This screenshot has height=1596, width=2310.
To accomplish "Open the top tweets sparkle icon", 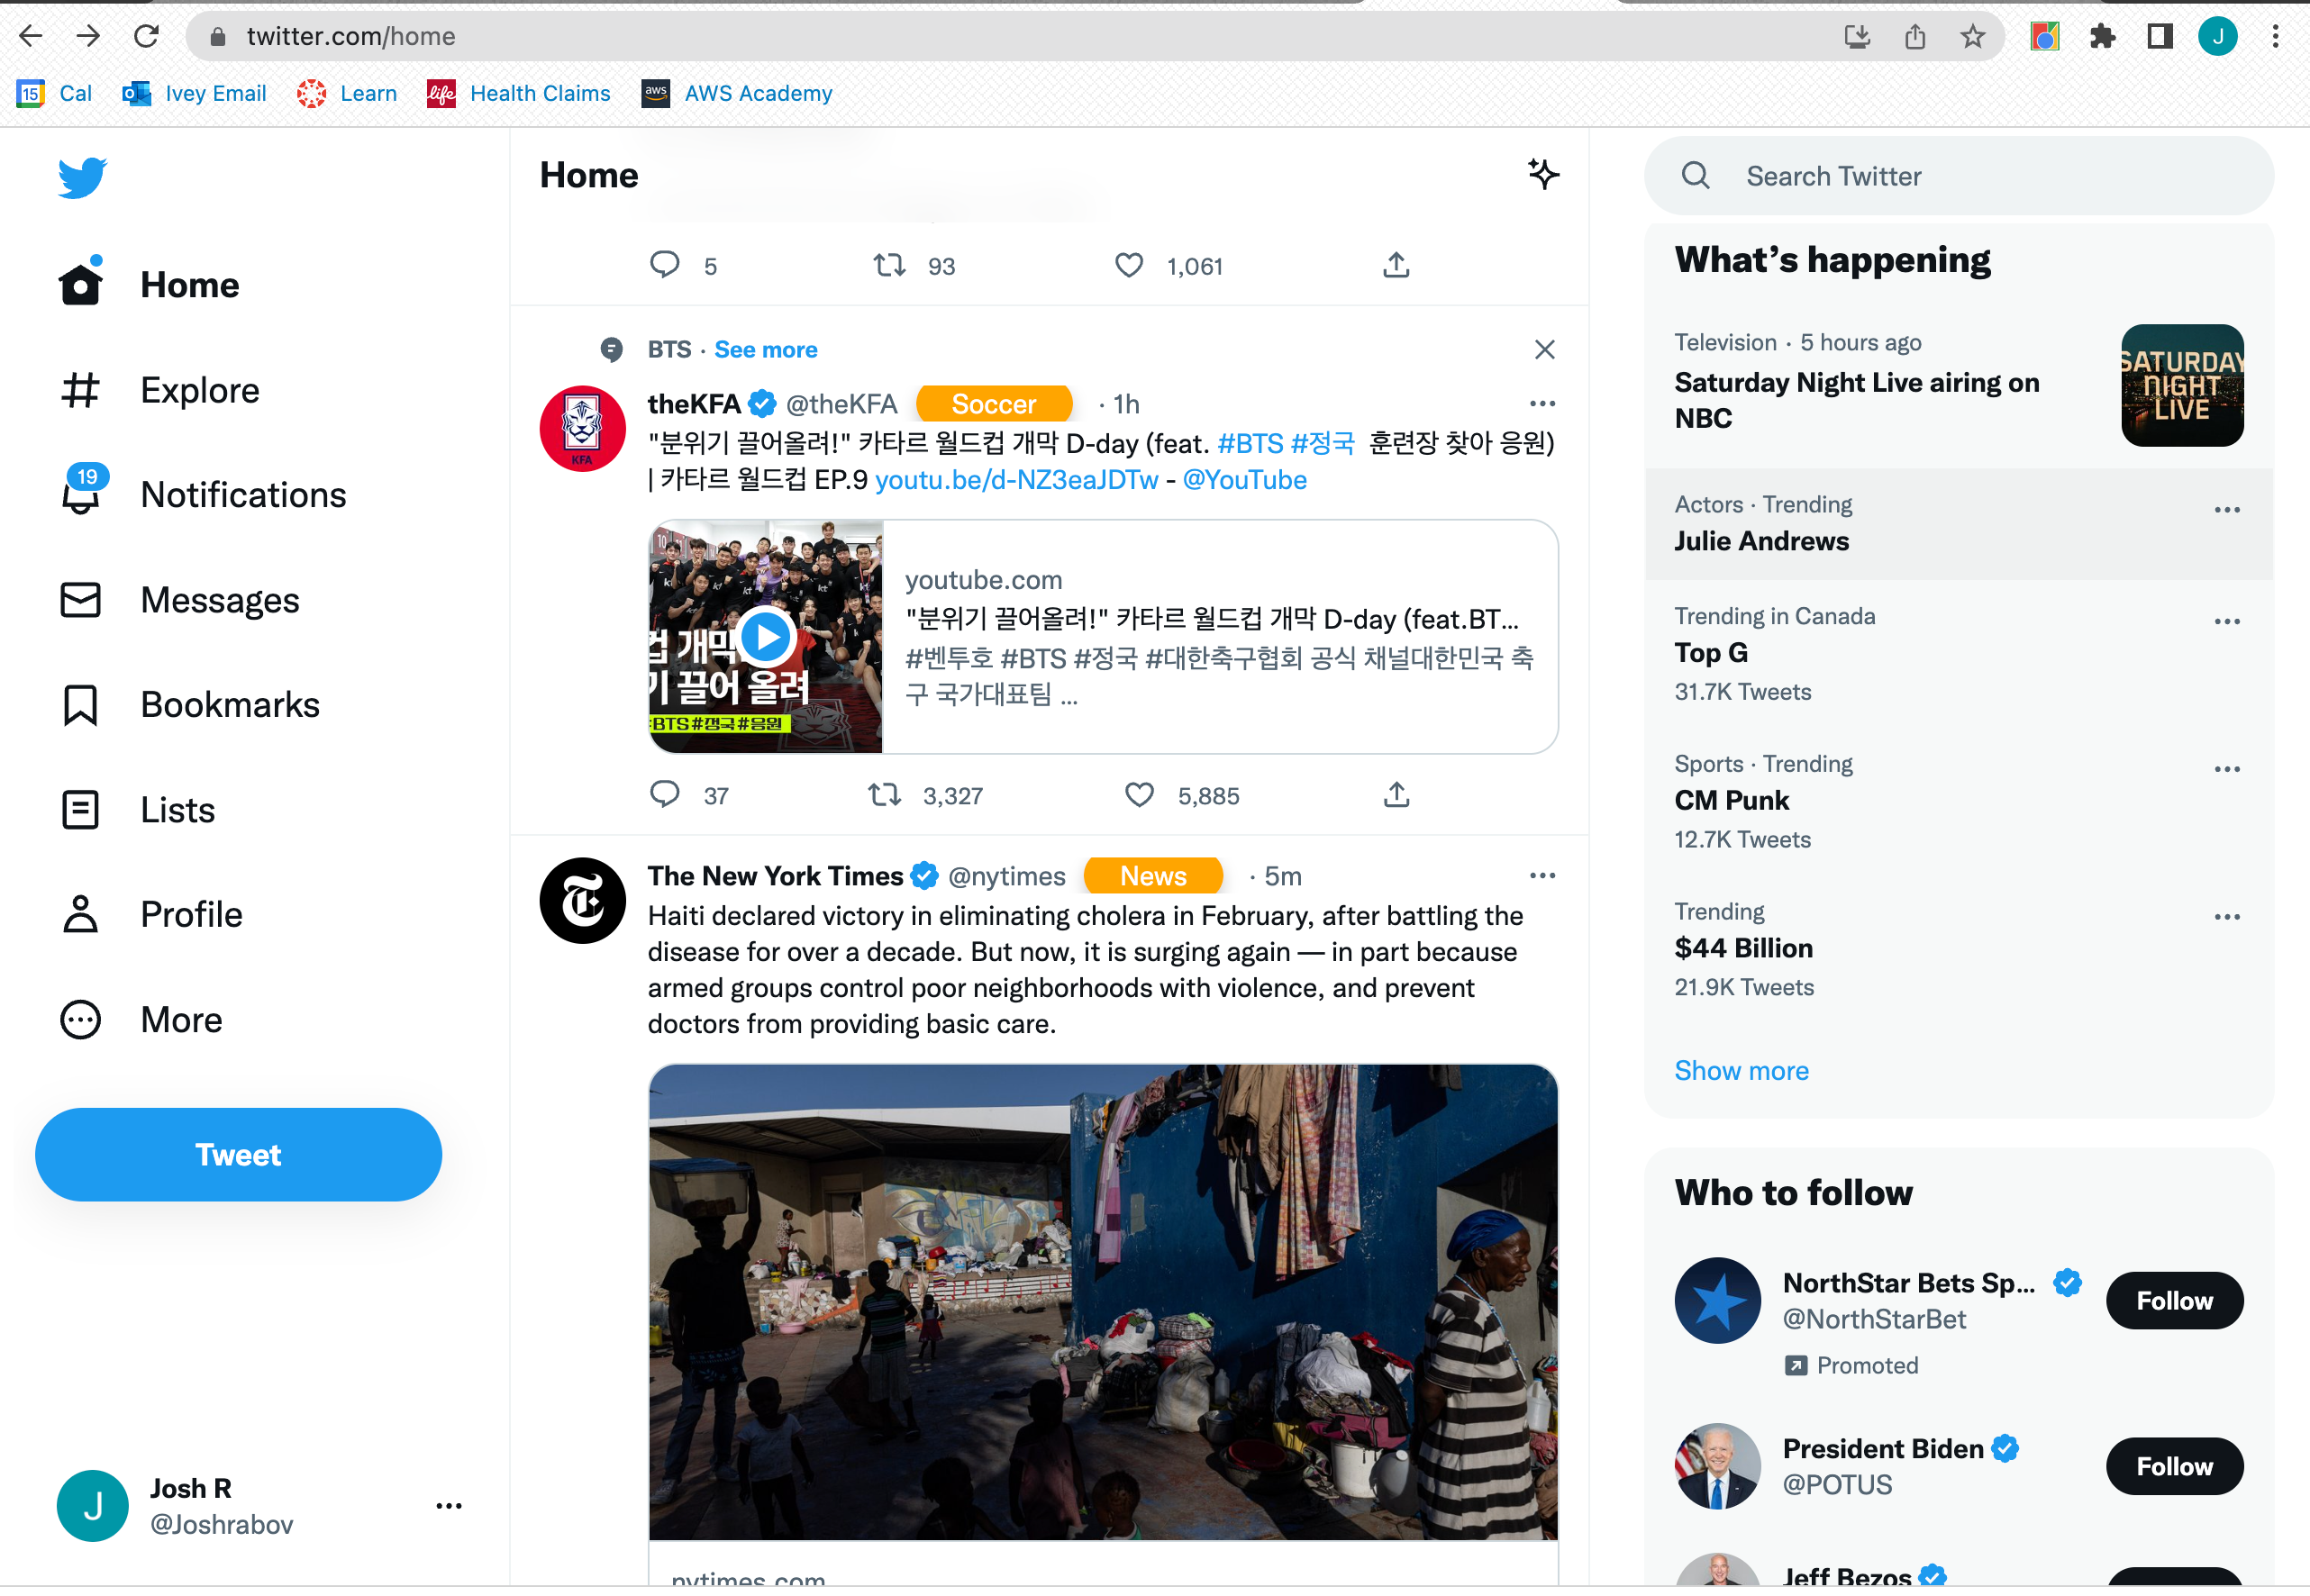I will click(x=1543, y=174).
